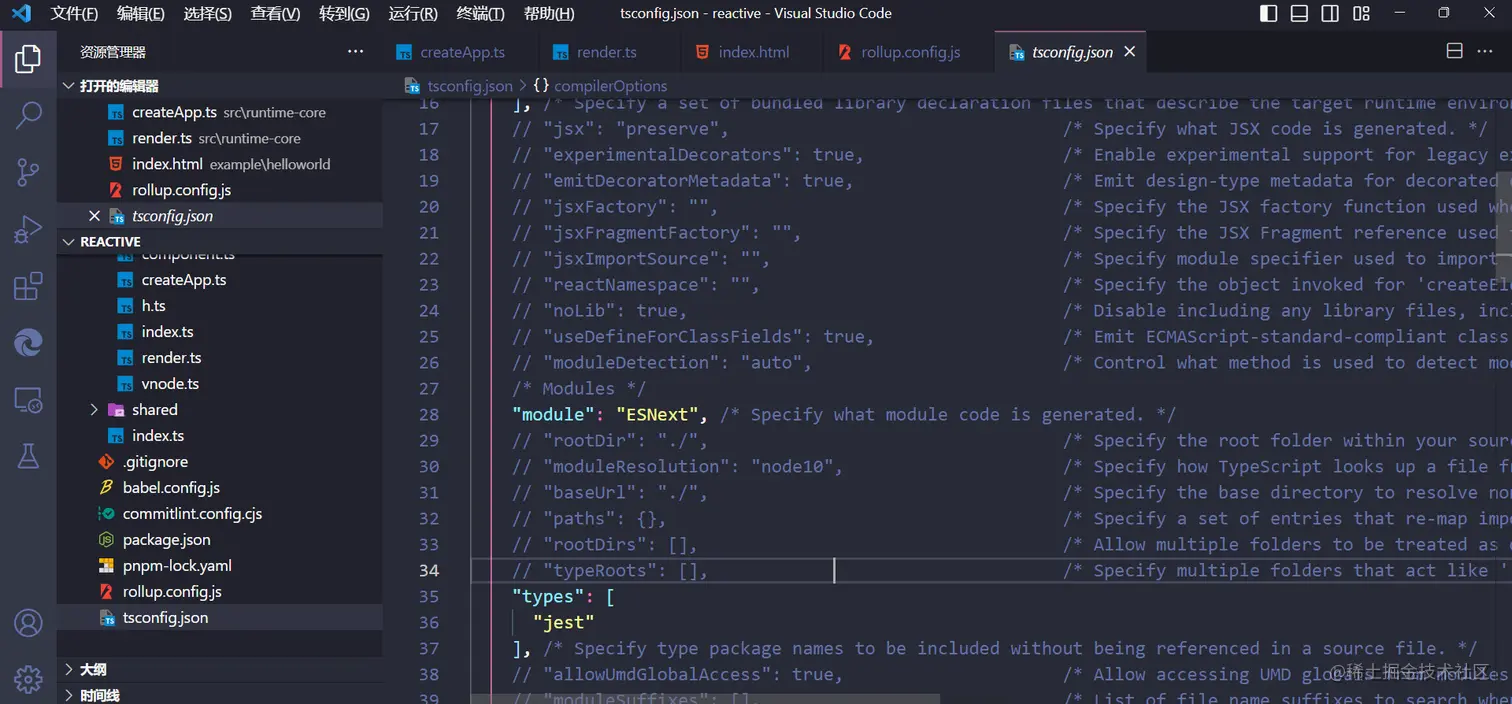This screenshot has height=704, width=1512.
Task: Open the Manage gear icon
Action: click(x=28, y=679)
